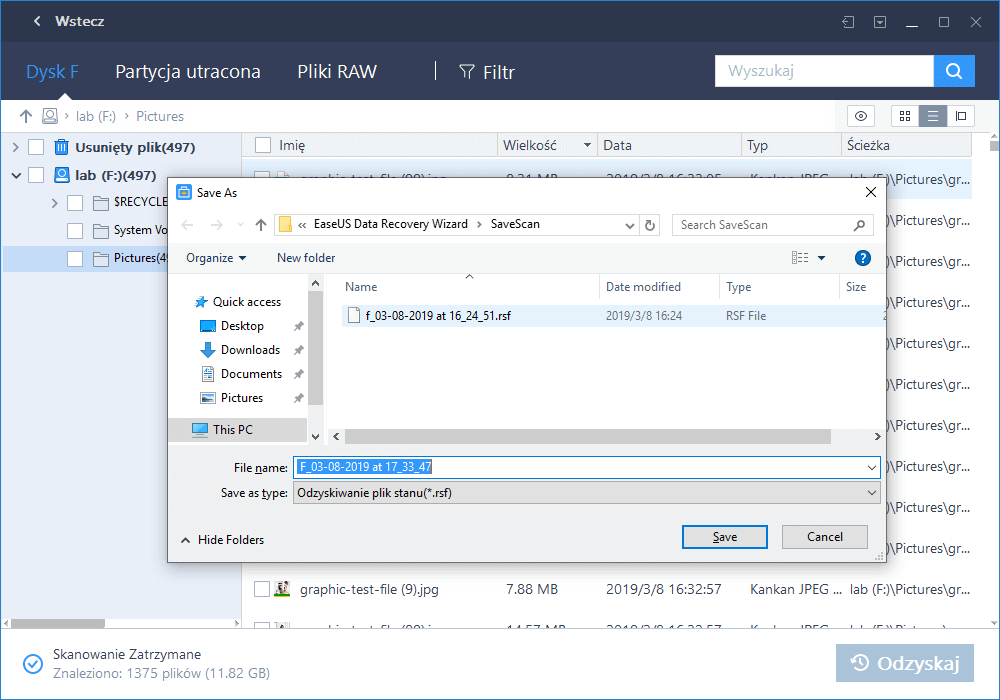1000x700 pixels.
Task: Switch to preview pane view mode
Action: (x=961, y=116)
